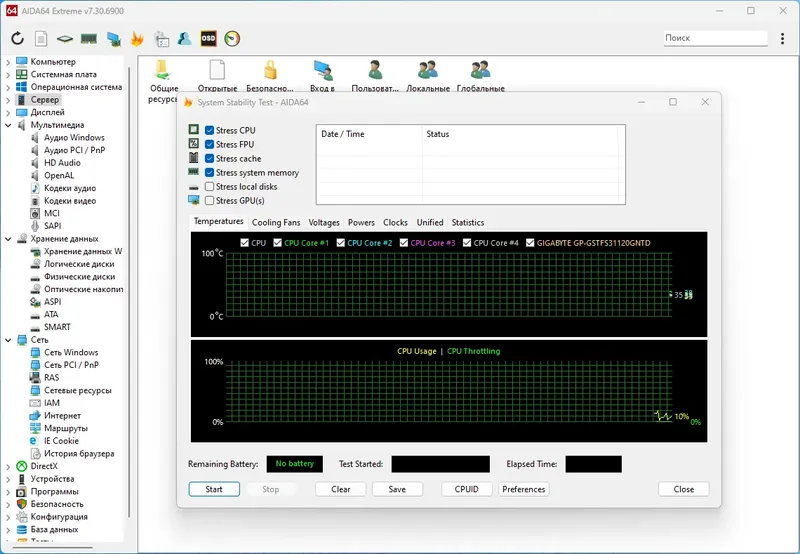Open the Общие ресурсы folder icon
800x554 pixels.
pyautogui.click(x=162, y=70)
